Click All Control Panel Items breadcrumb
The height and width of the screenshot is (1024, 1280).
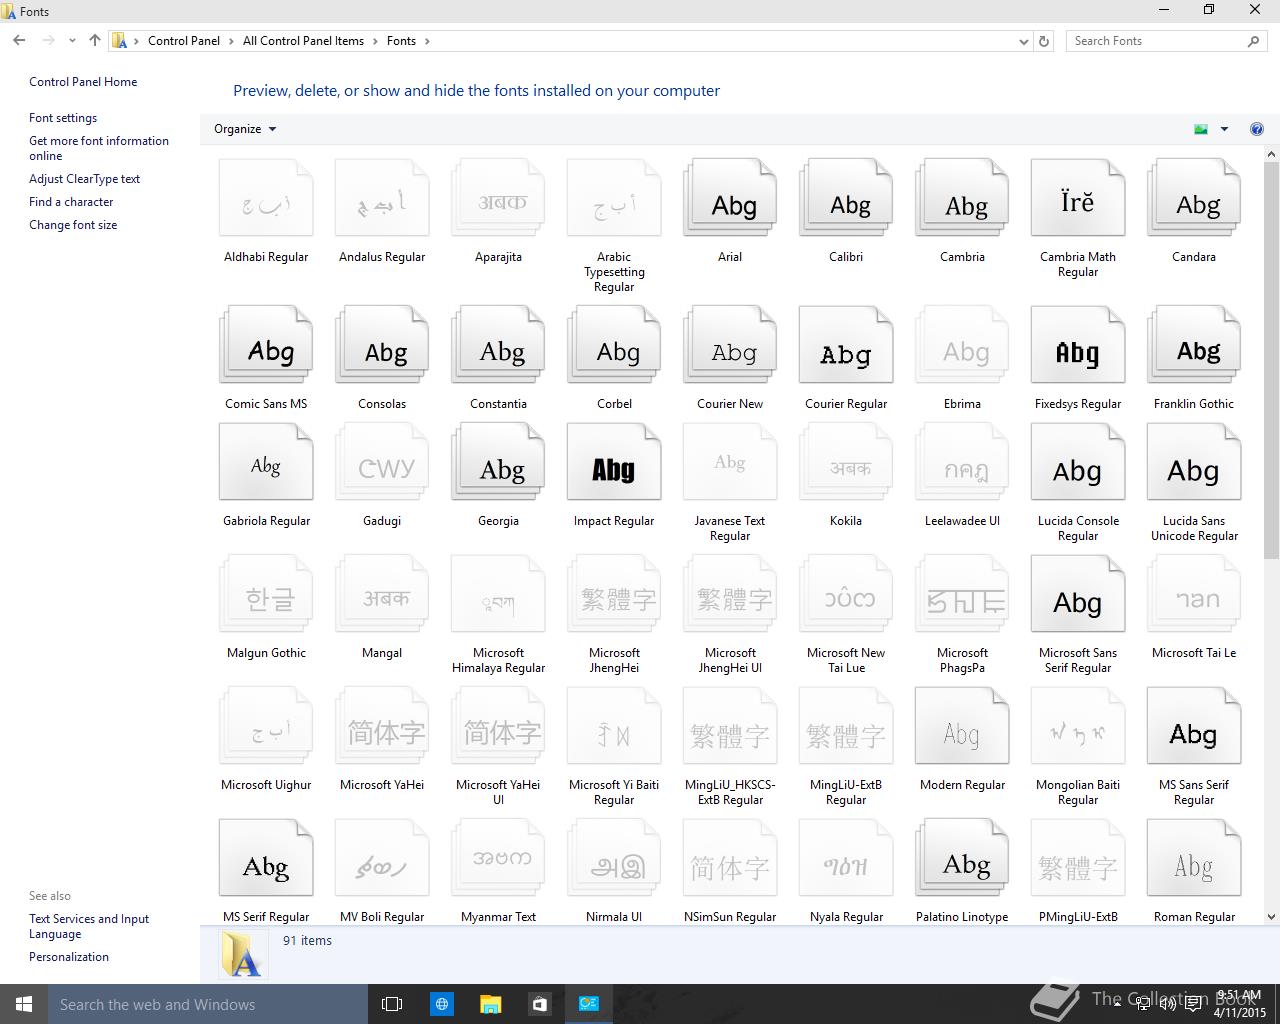pyautogui.click(x=303, y=41)
